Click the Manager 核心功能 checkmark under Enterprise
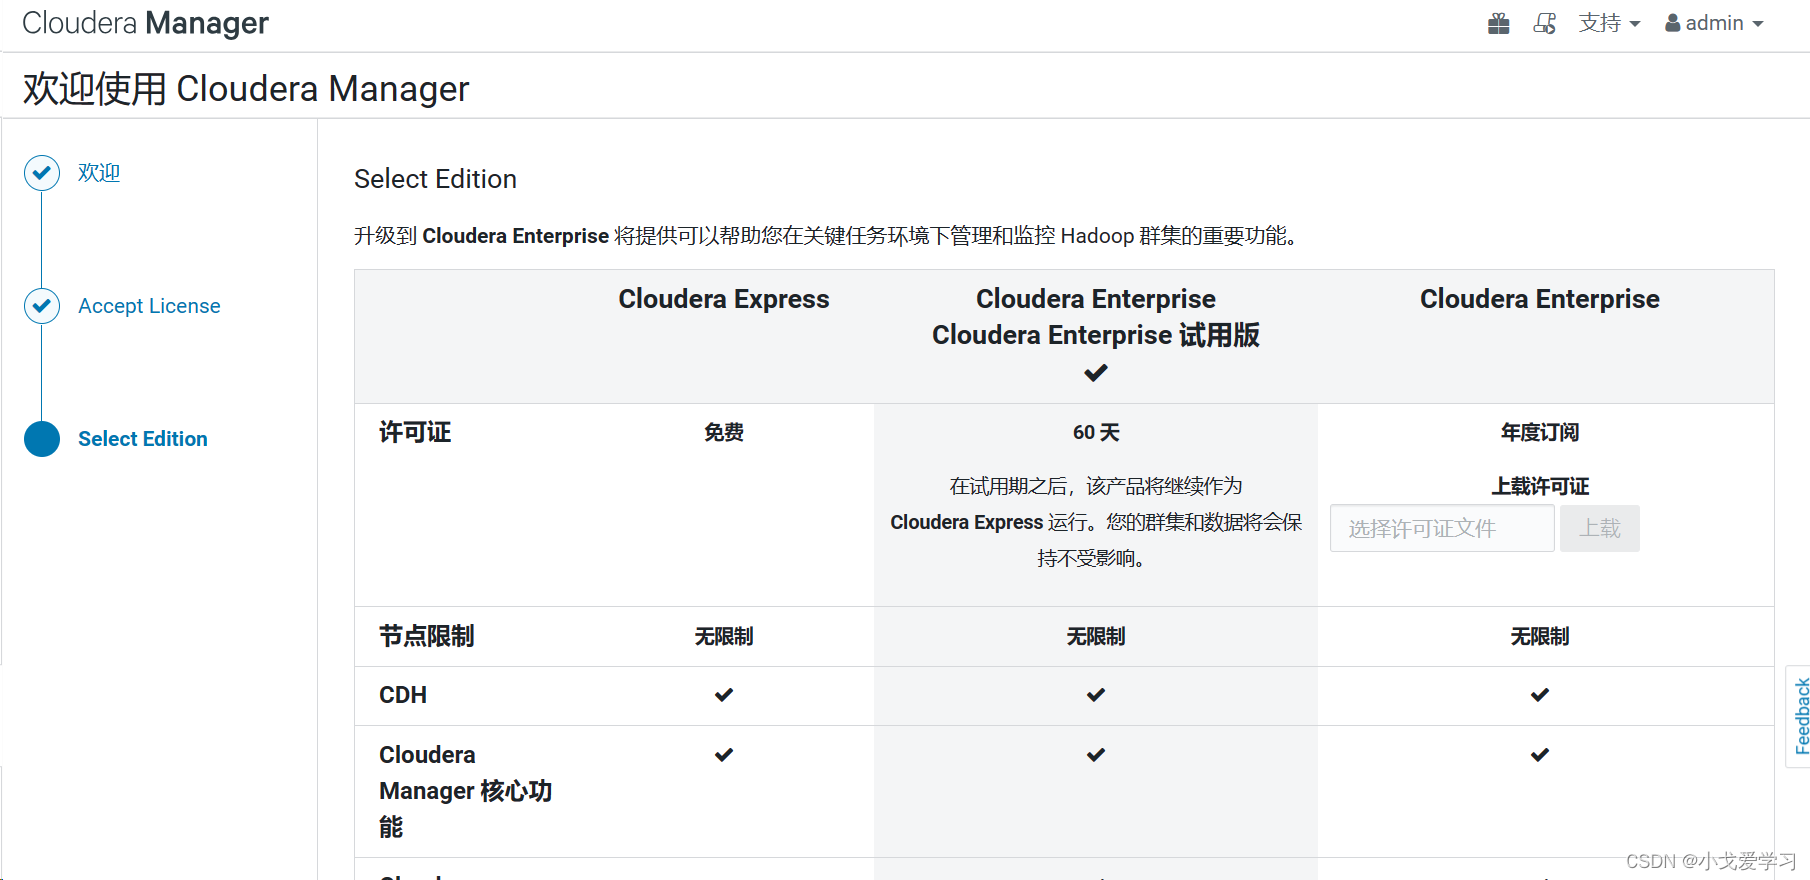The height and width of the screenshot is (880, 1810). tap(1540, 755)
